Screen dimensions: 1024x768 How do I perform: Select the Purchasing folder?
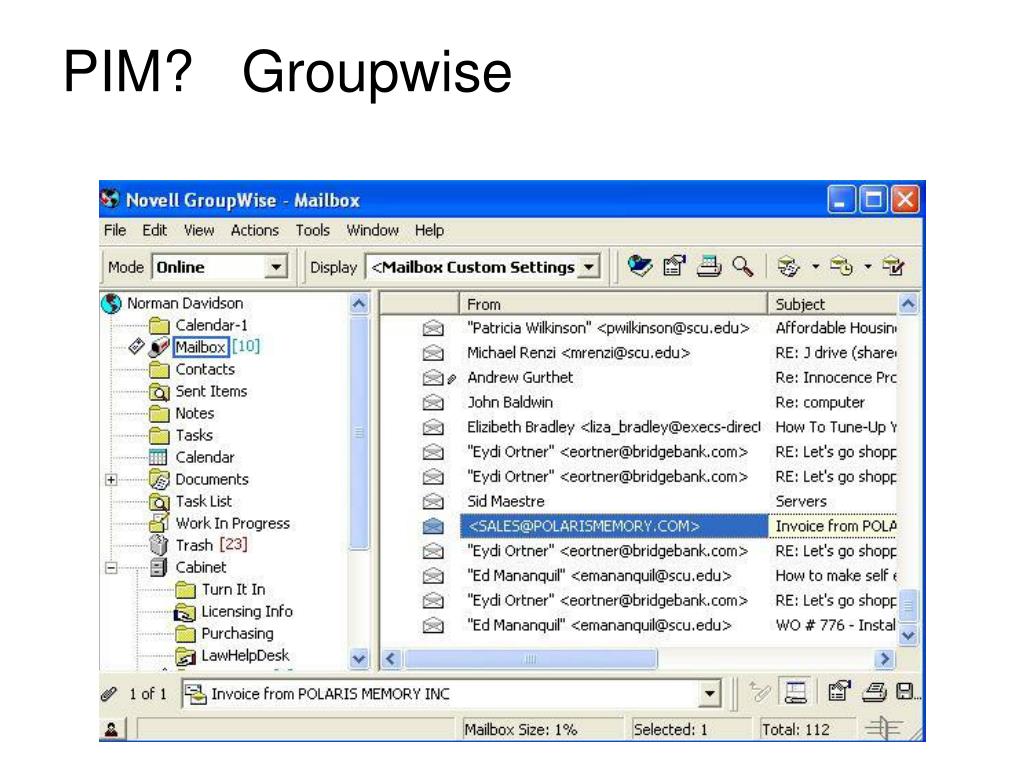(237, 633)
